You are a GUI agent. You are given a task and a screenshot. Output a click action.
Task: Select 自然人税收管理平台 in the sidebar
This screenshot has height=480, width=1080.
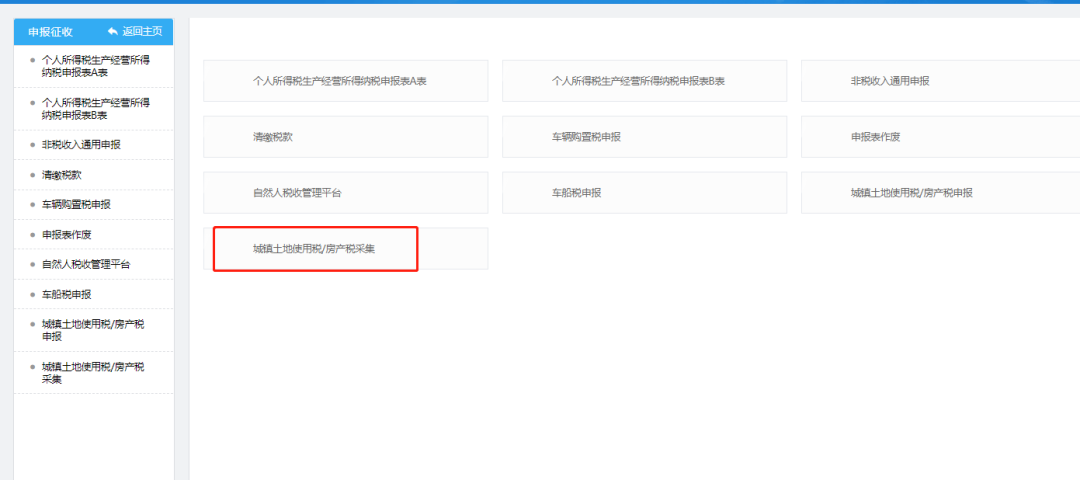pyautogui.click(x=94, y=264)
